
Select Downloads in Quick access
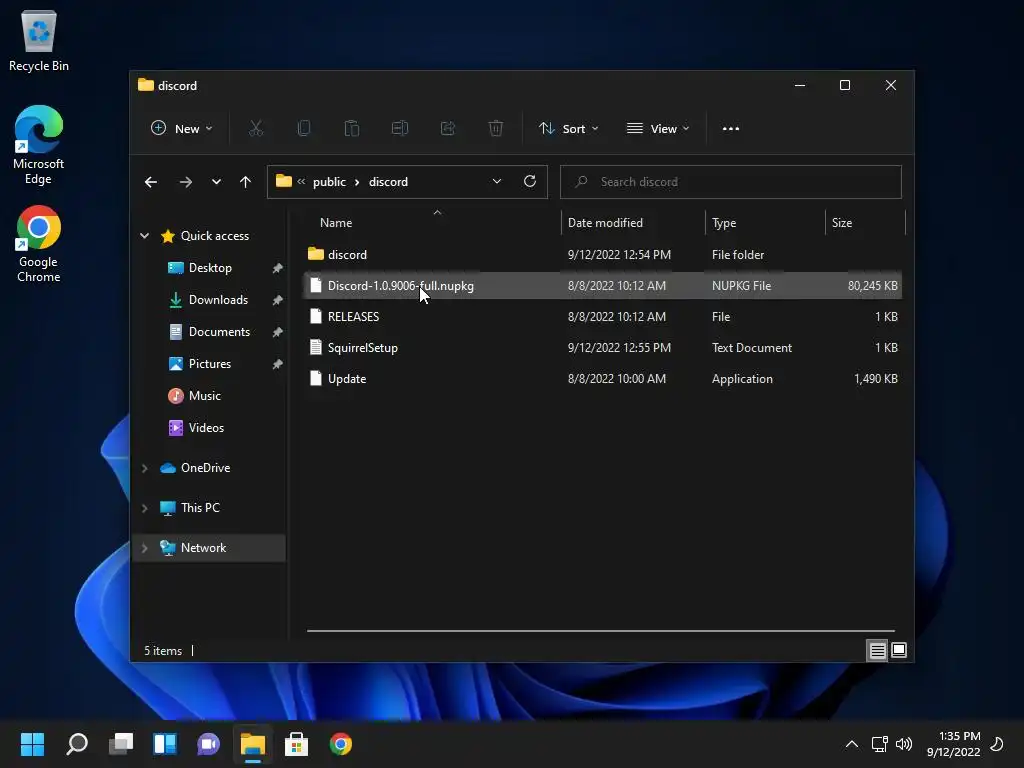(218, 300)
